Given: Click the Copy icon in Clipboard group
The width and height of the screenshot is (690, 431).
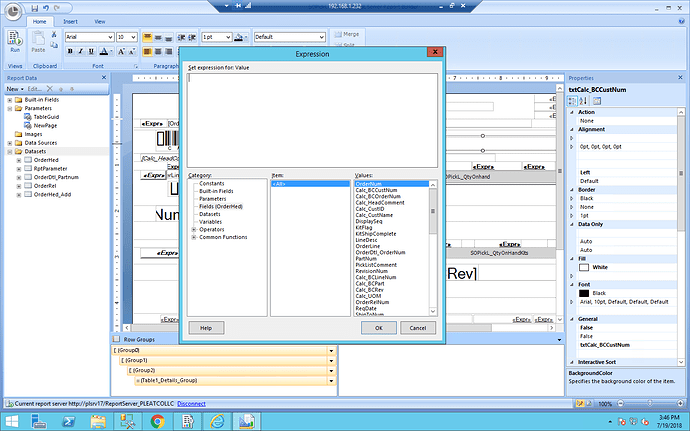Looking at the screenshot, I should click(54, 45).
